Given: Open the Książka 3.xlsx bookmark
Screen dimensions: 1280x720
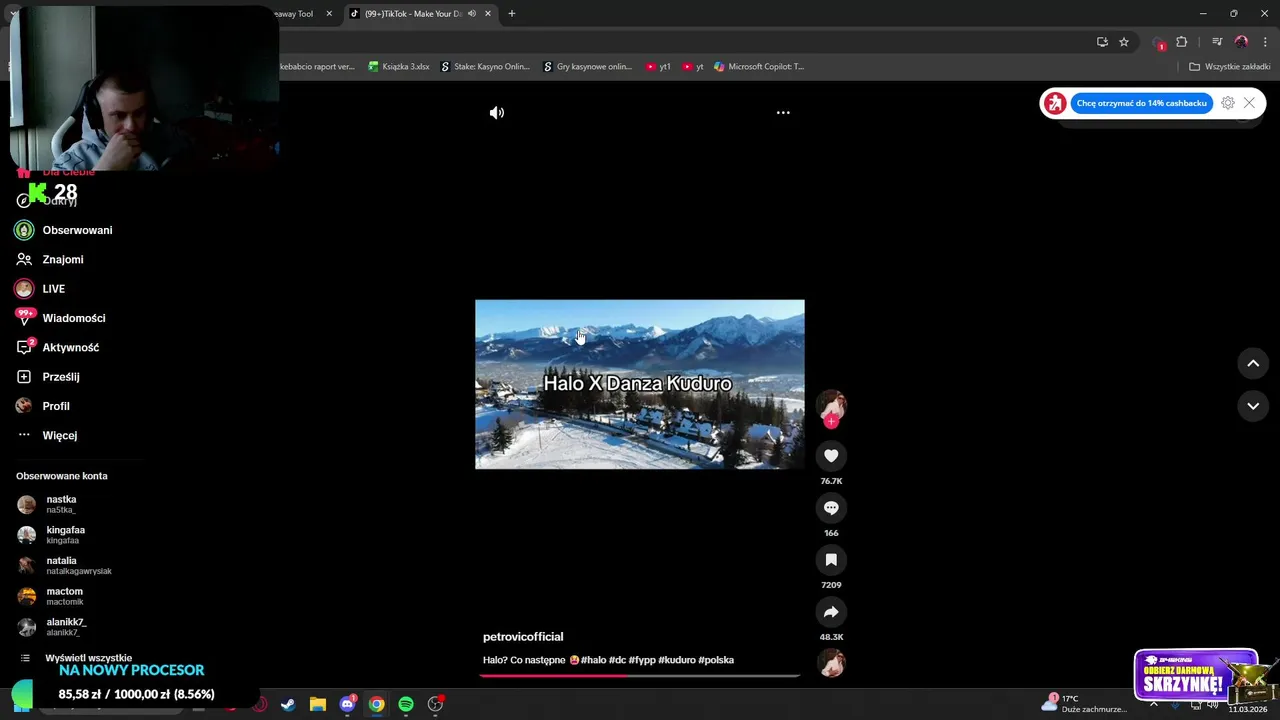Looking at the screenshot, I should click(399, 67).
